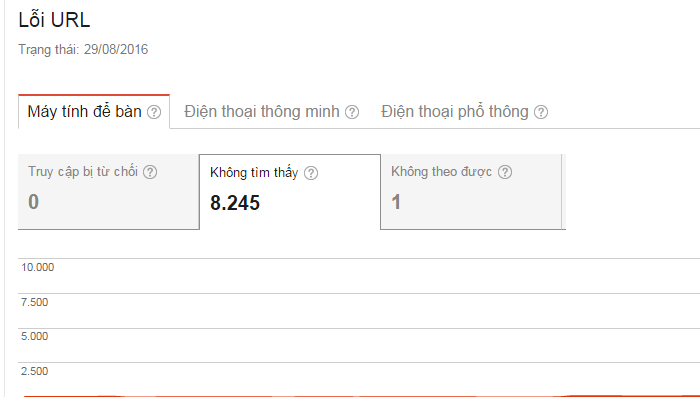Open the Điện thoại thông minh tab
This screenshot has height=397, width=700.
pos(271,112)
